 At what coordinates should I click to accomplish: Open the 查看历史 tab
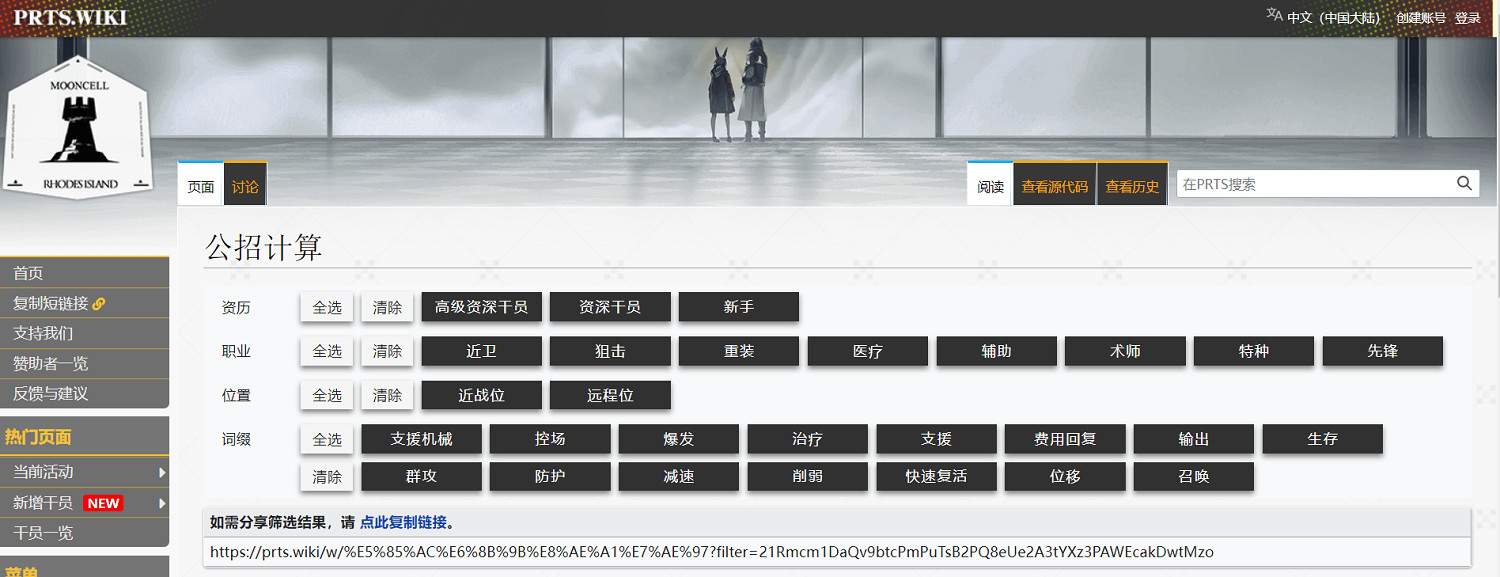[x=1132, y=187]
